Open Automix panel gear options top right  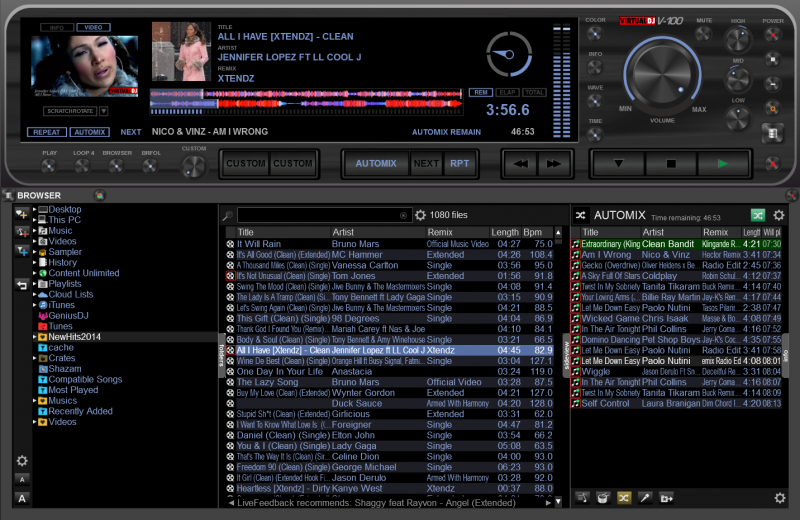[779, 215]
